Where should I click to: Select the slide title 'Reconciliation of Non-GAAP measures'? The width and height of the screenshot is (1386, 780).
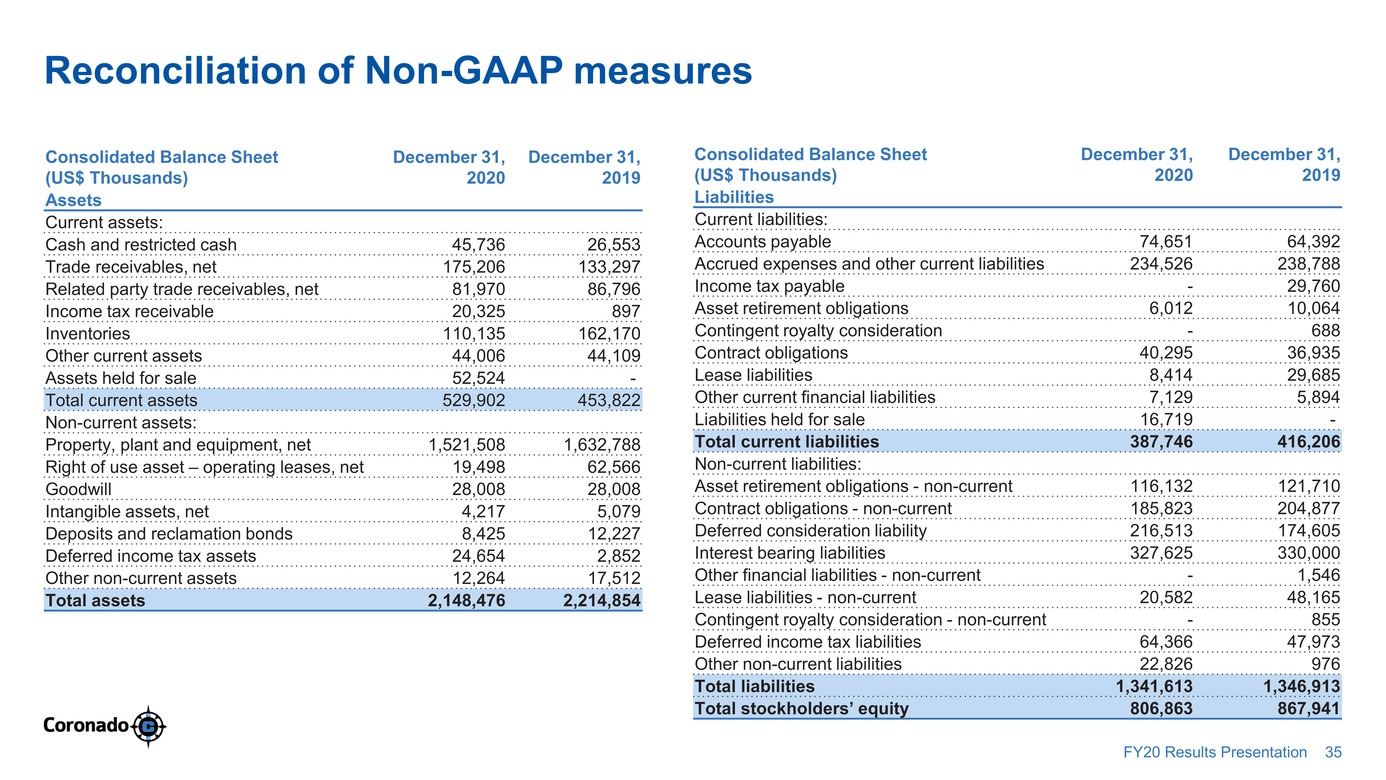pos(398,71)
